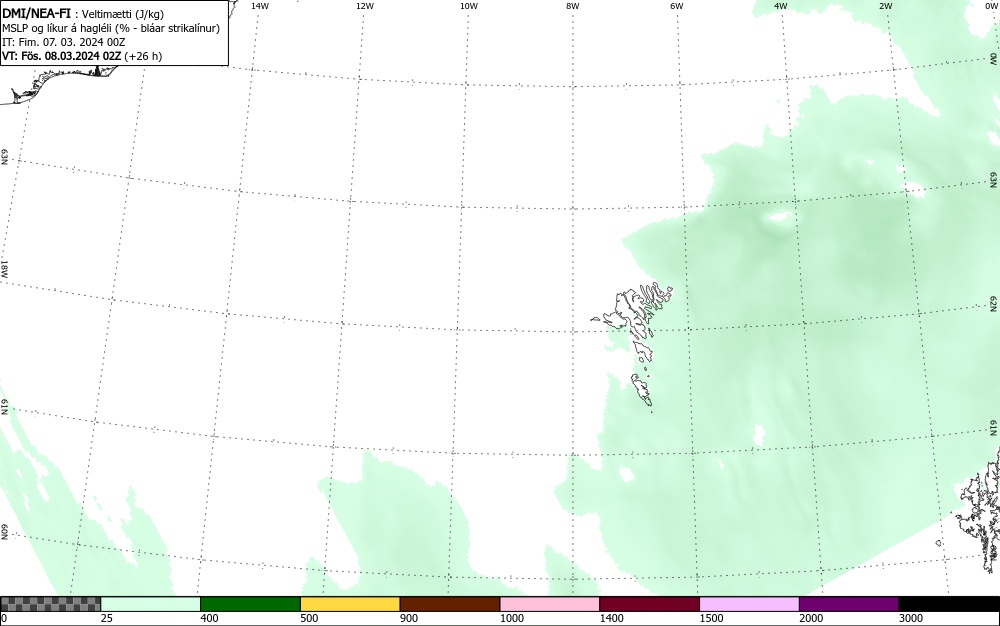
Task: Click the light pink 1000-1400 legend swatch
Action: coord(550,604)
